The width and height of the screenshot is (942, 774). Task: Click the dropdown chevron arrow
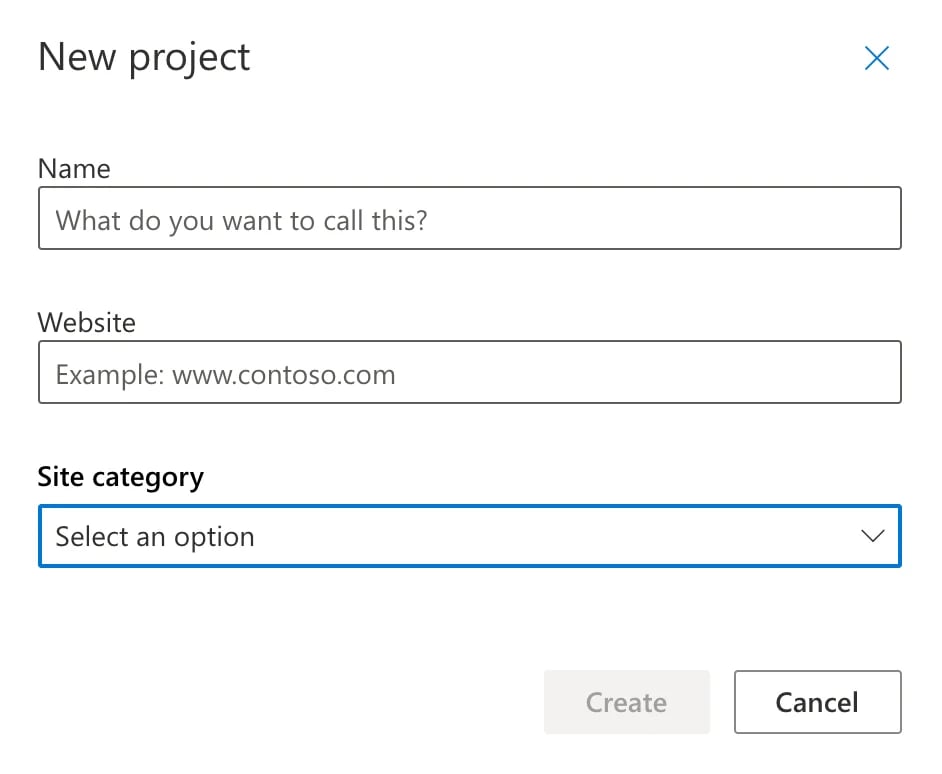[871, 536]
